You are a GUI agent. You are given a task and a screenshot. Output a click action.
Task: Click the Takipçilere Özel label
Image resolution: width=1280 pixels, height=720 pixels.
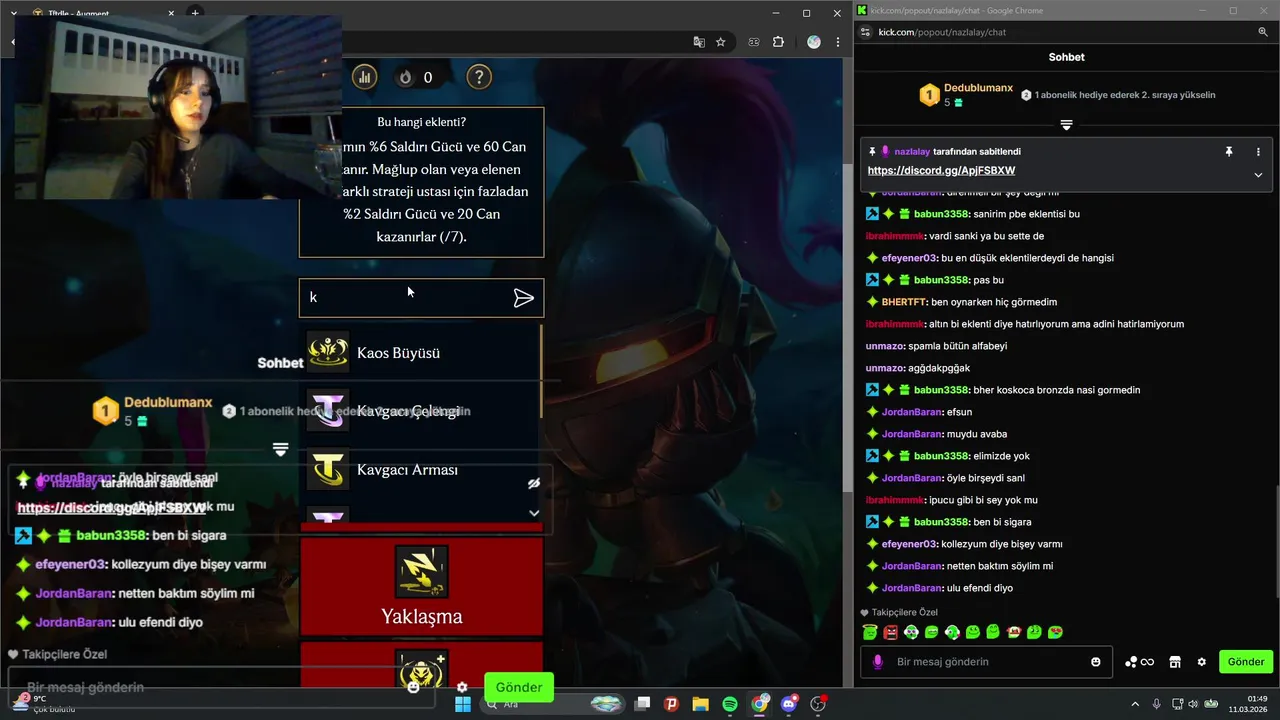[904, 612]
